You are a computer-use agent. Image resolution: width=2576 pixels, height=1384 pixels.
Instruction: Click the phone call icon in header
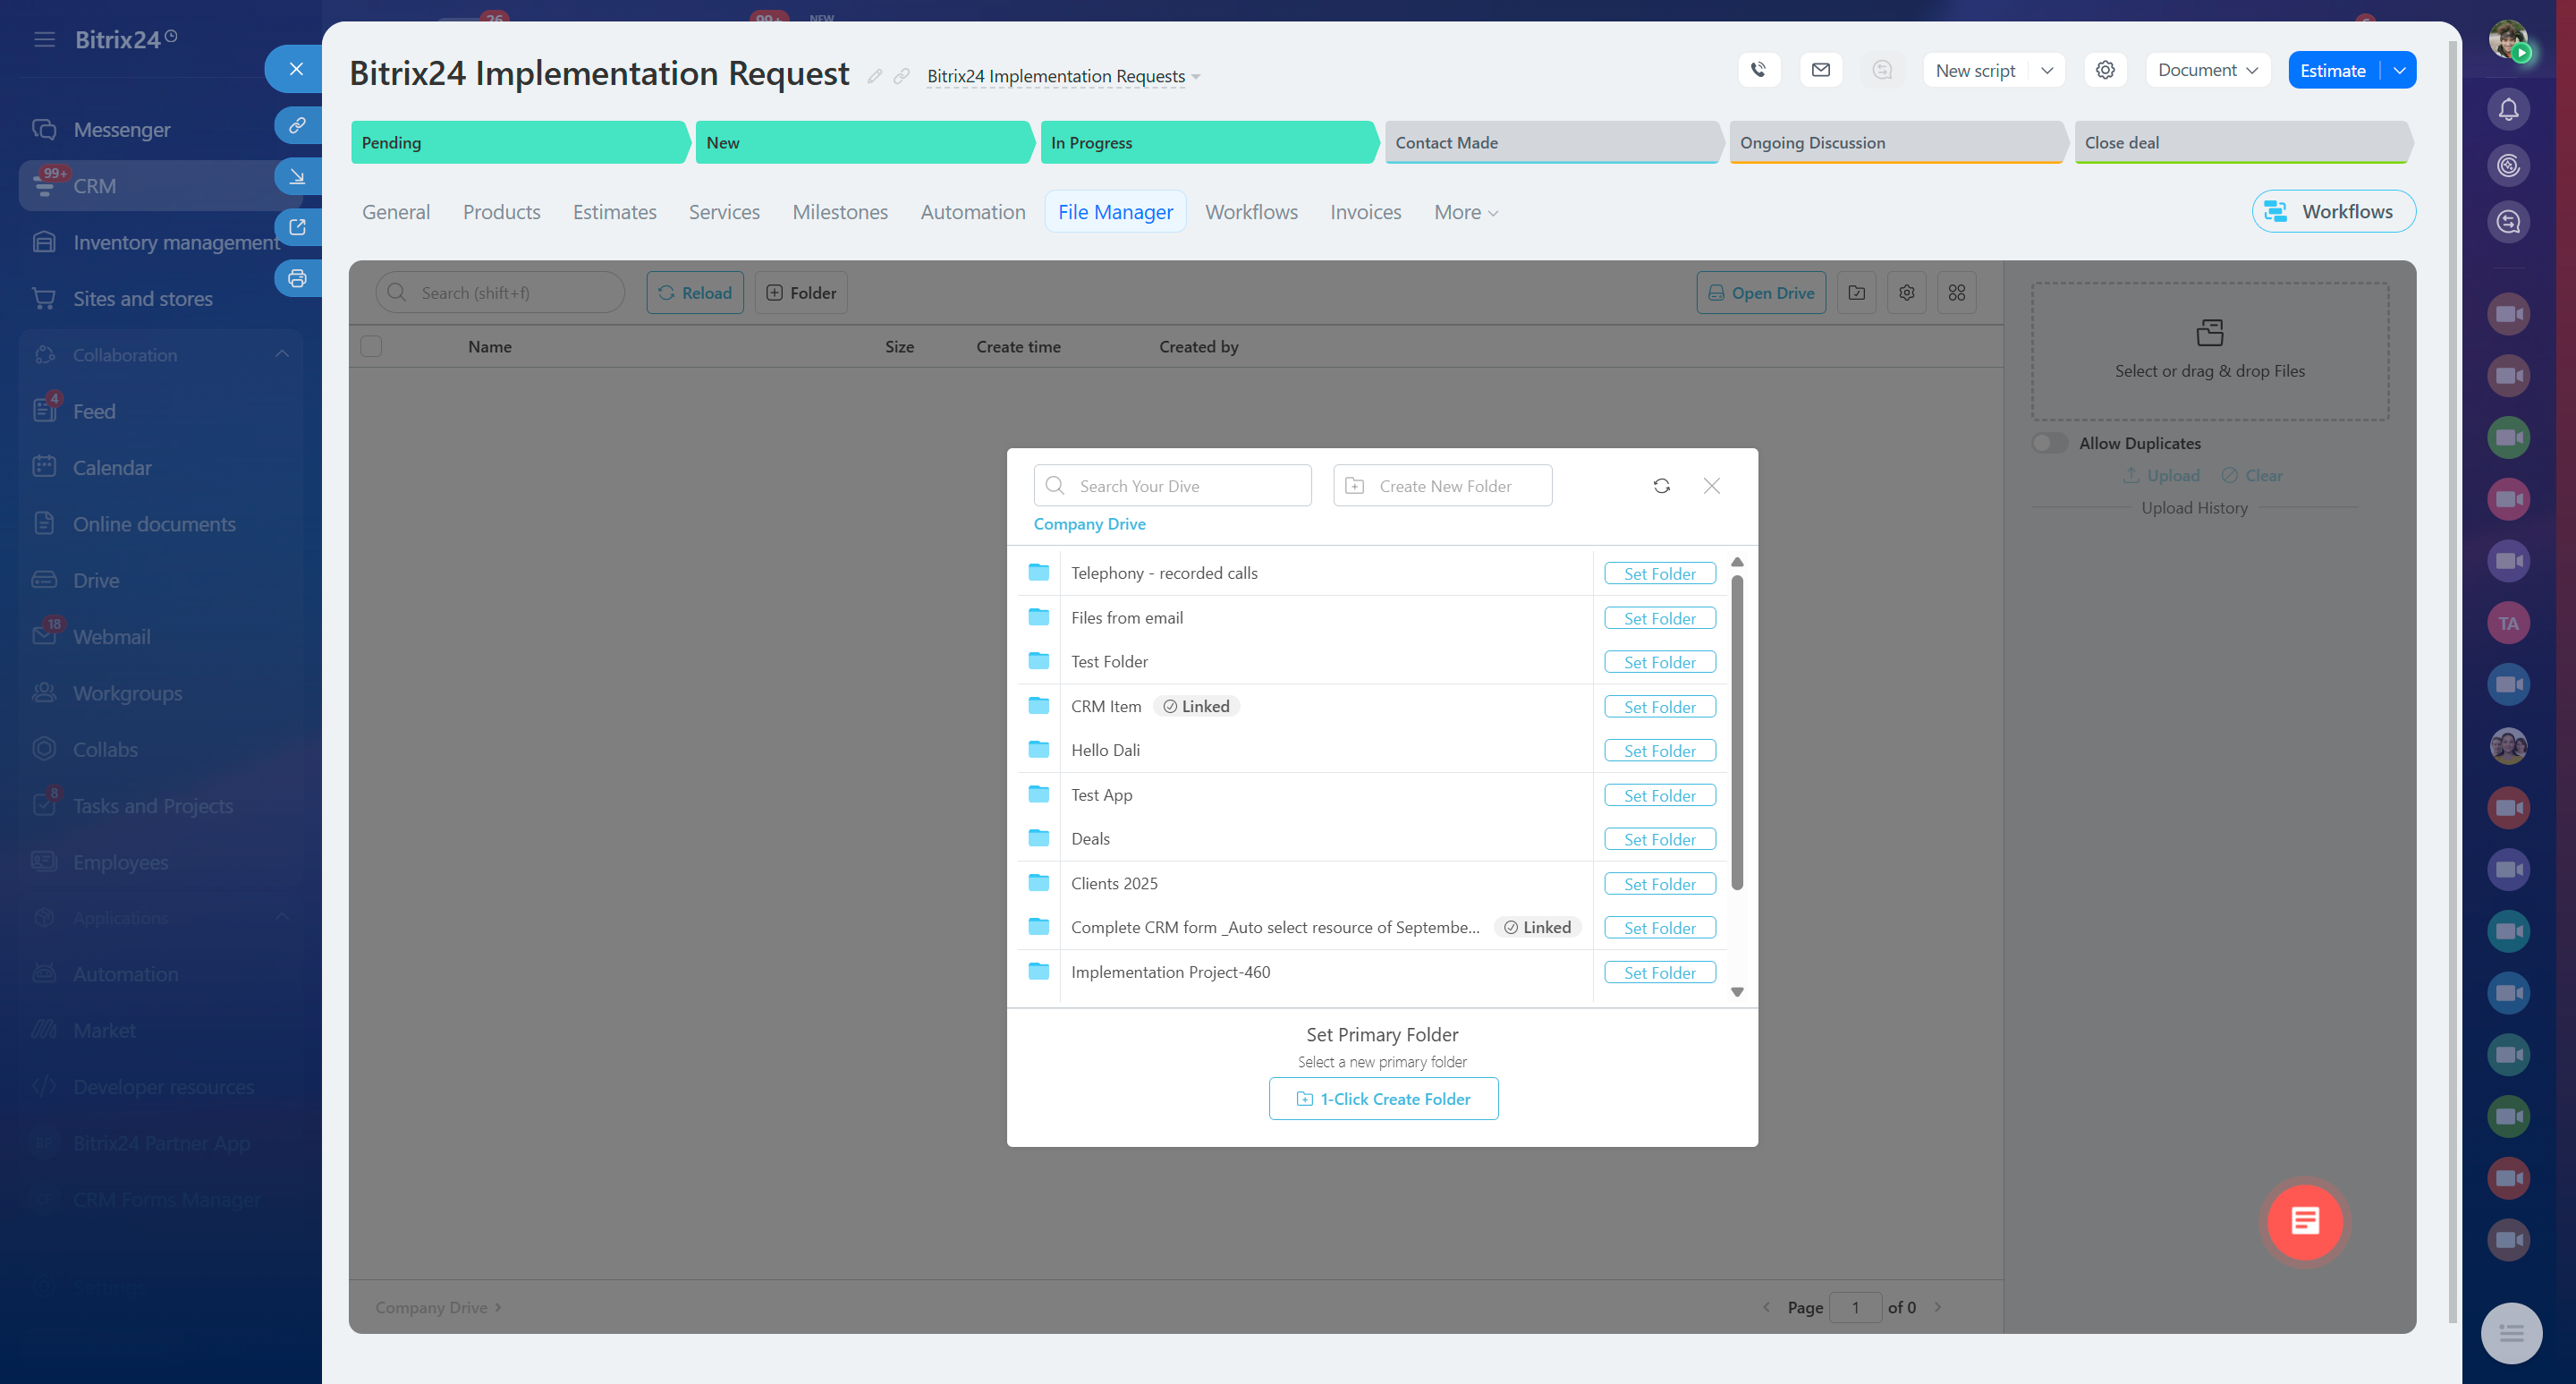point(1759,70)
